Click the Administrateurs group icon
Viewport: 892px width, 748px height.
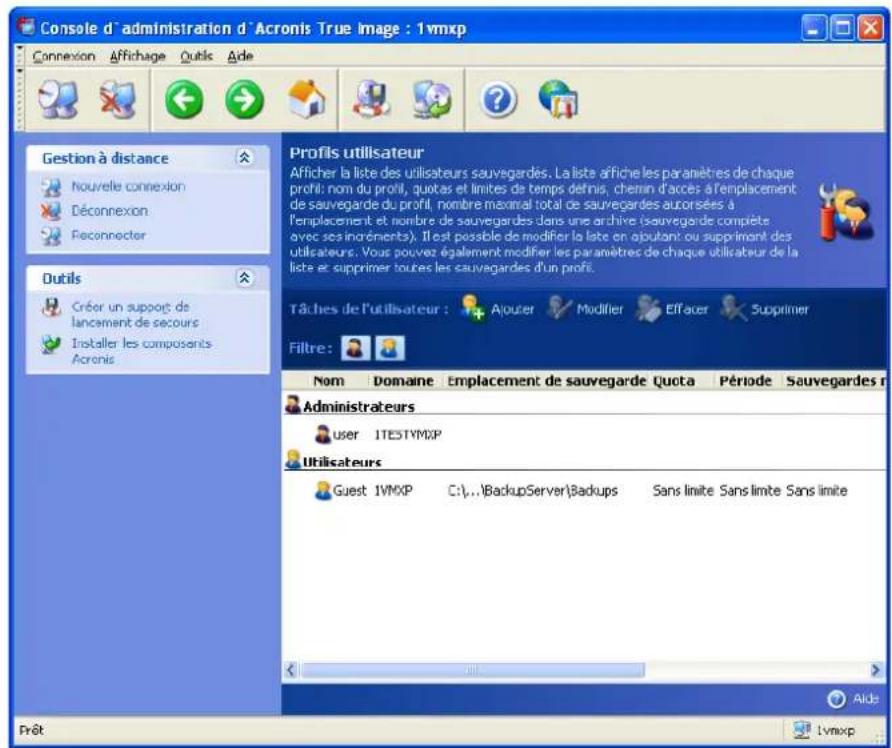point(293,405)
